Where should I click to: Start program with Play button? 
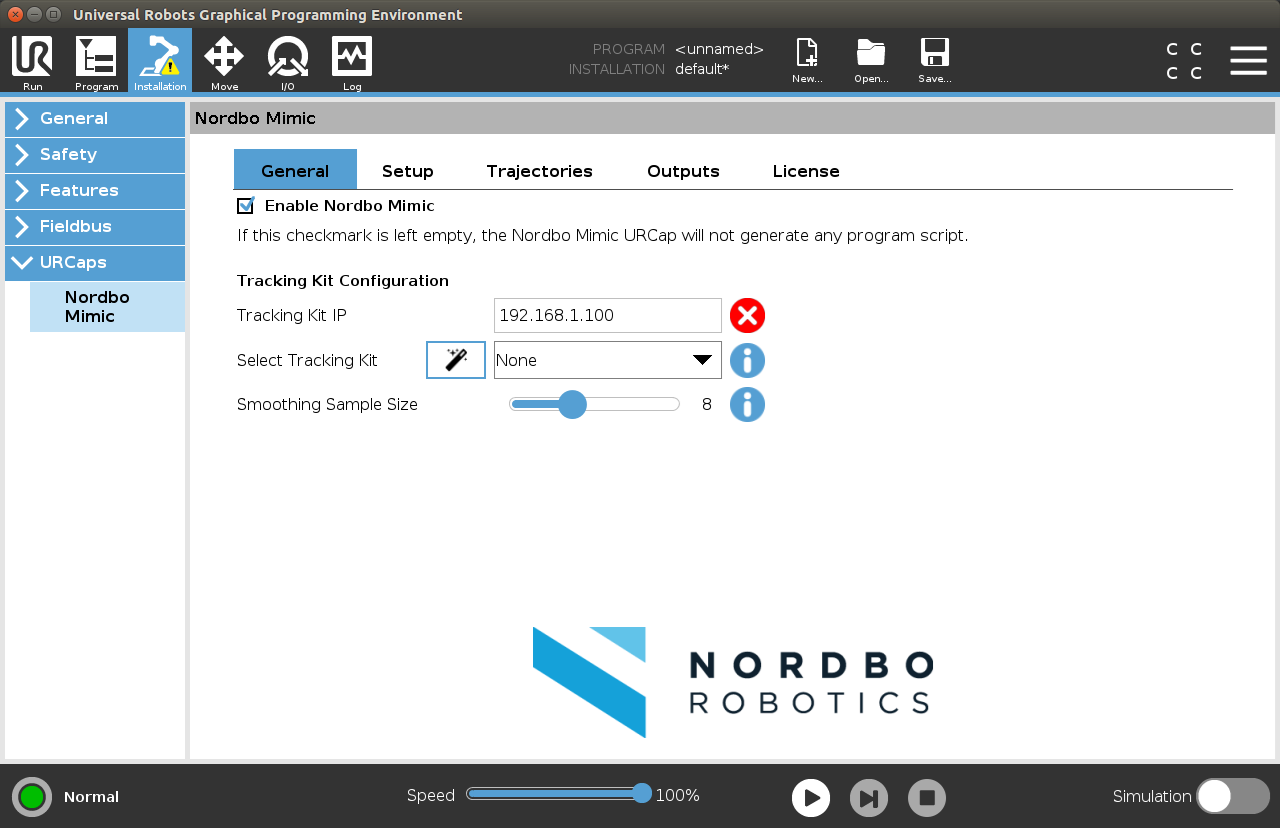pos(811,798)
